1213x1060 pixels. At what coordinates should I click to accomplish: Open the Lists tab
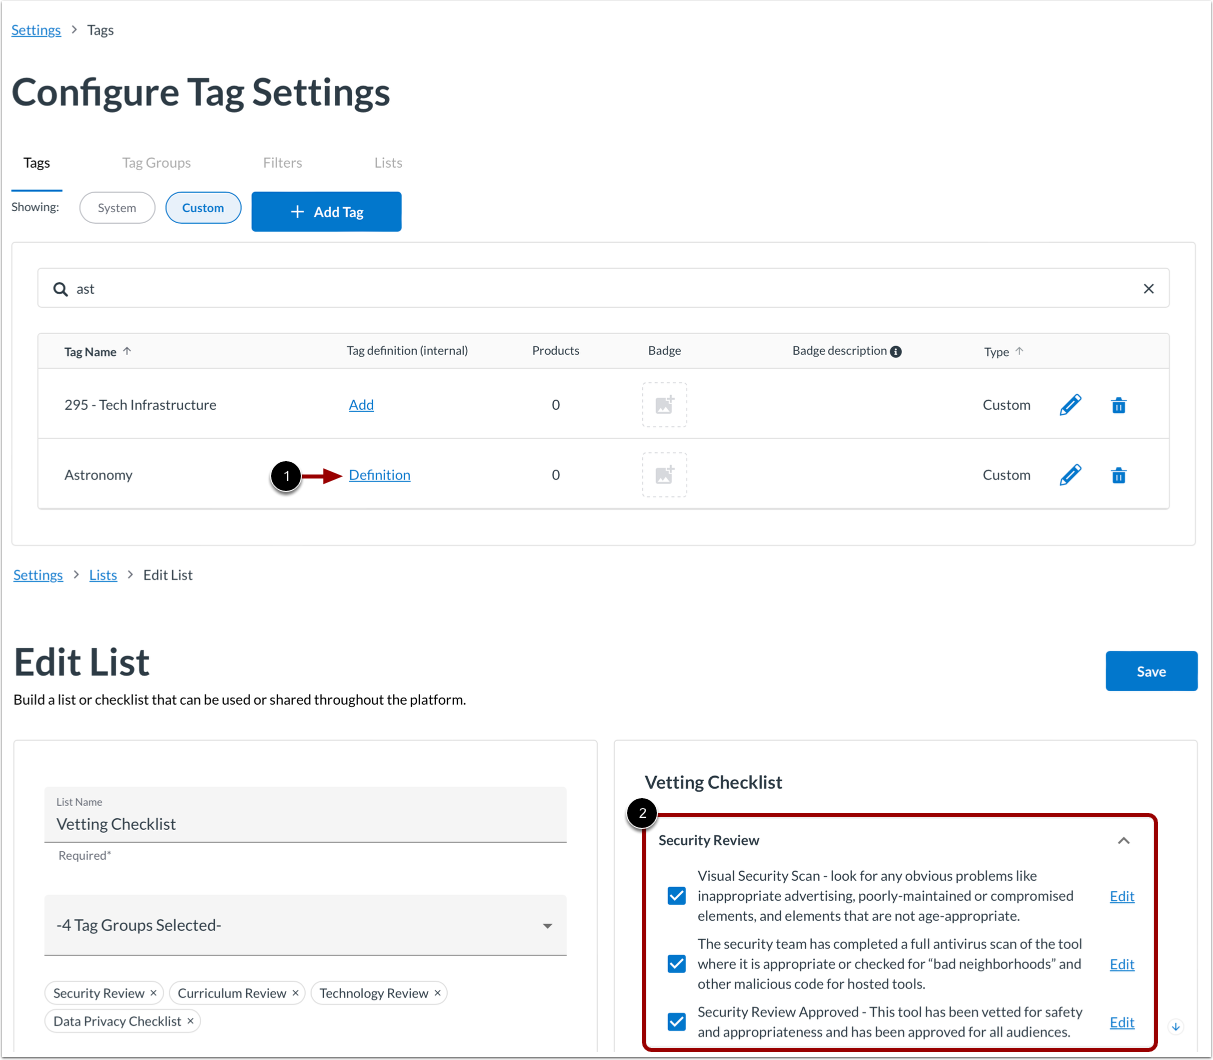point(388,162)
